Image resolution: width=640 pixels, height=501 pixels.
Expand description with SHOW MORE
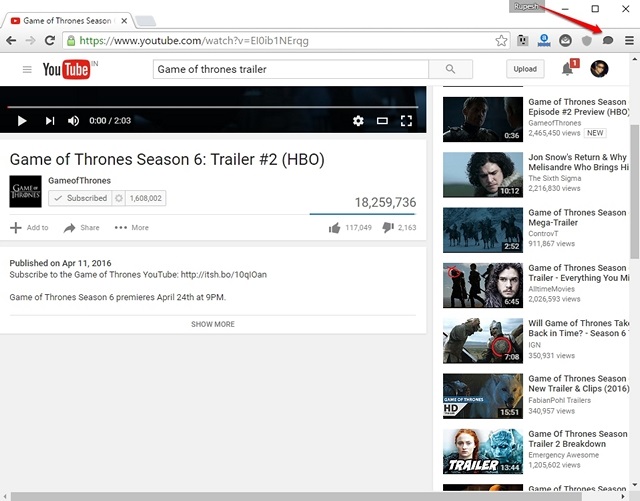pyautogui.click(x=213, y=324)
